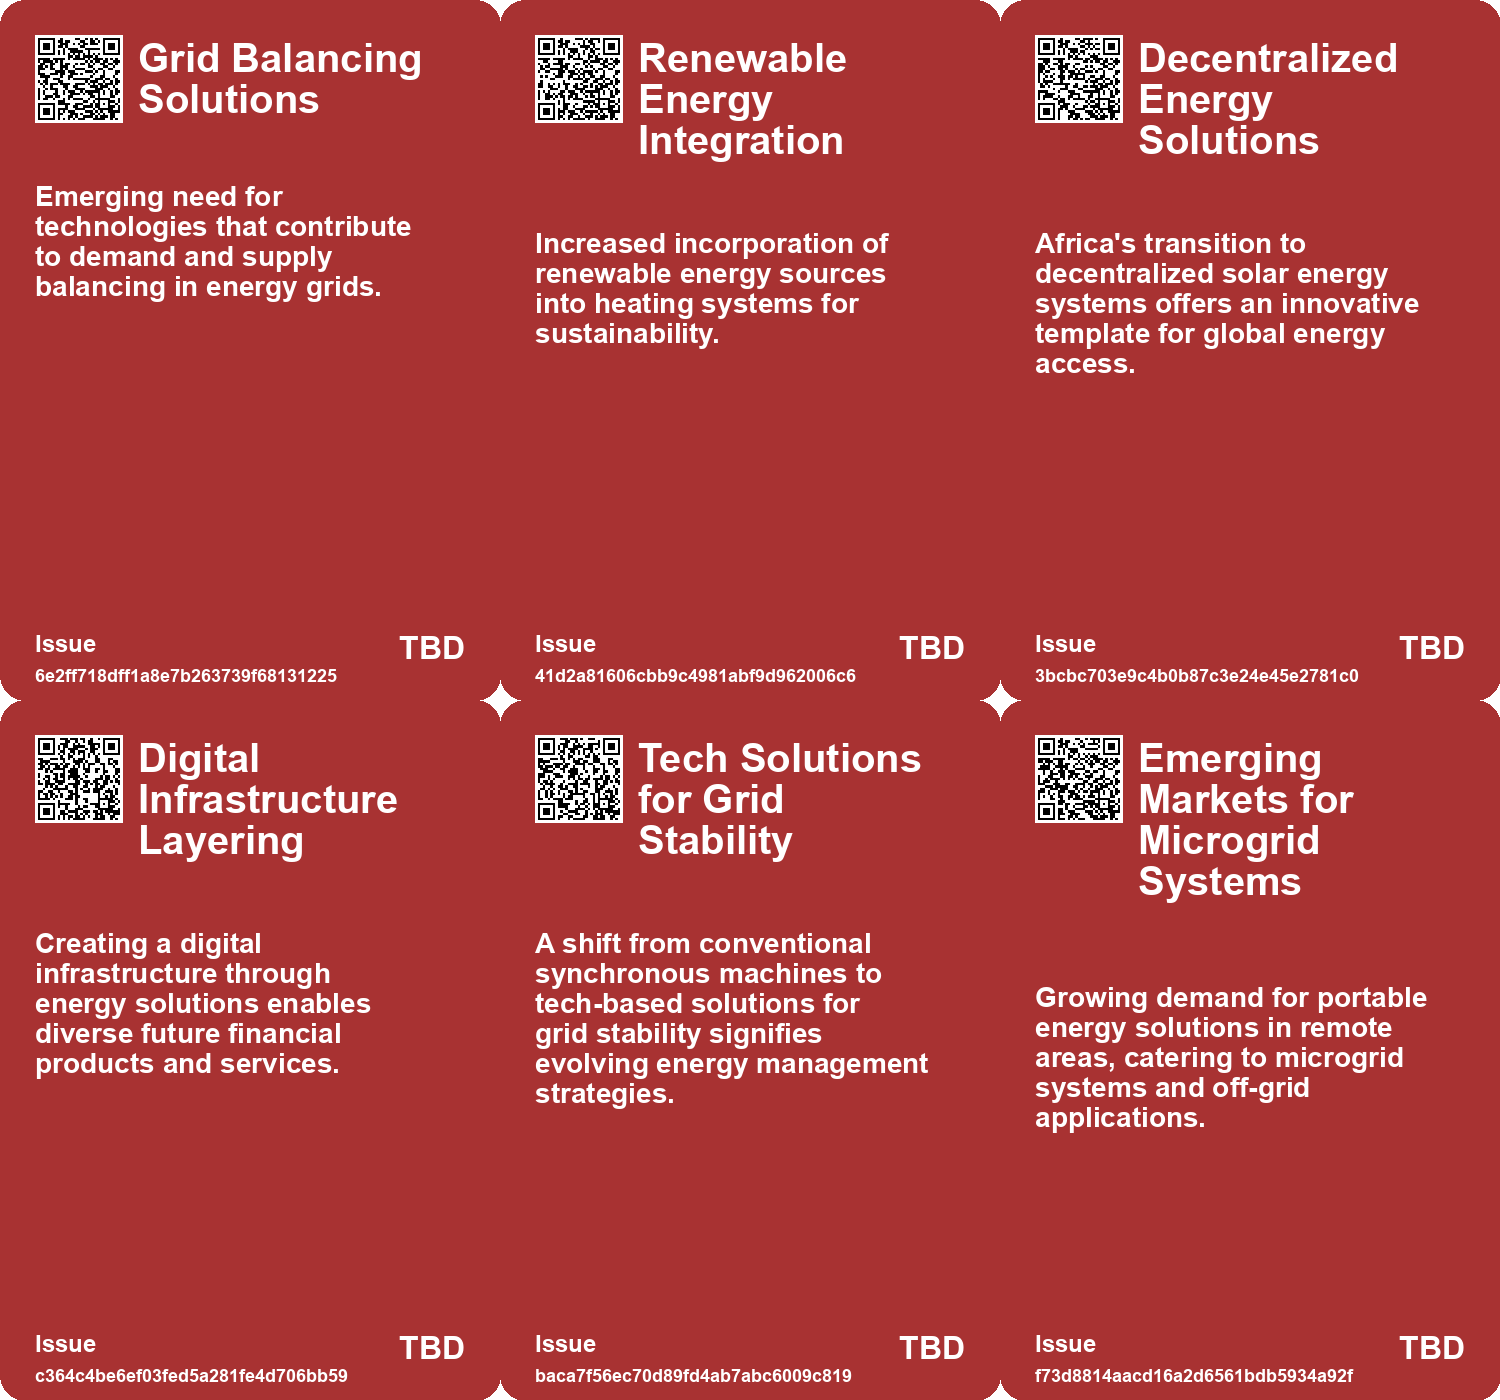
Task: Click the QR code on Grid Balancing Solutions card
Action: click(79, 79)
